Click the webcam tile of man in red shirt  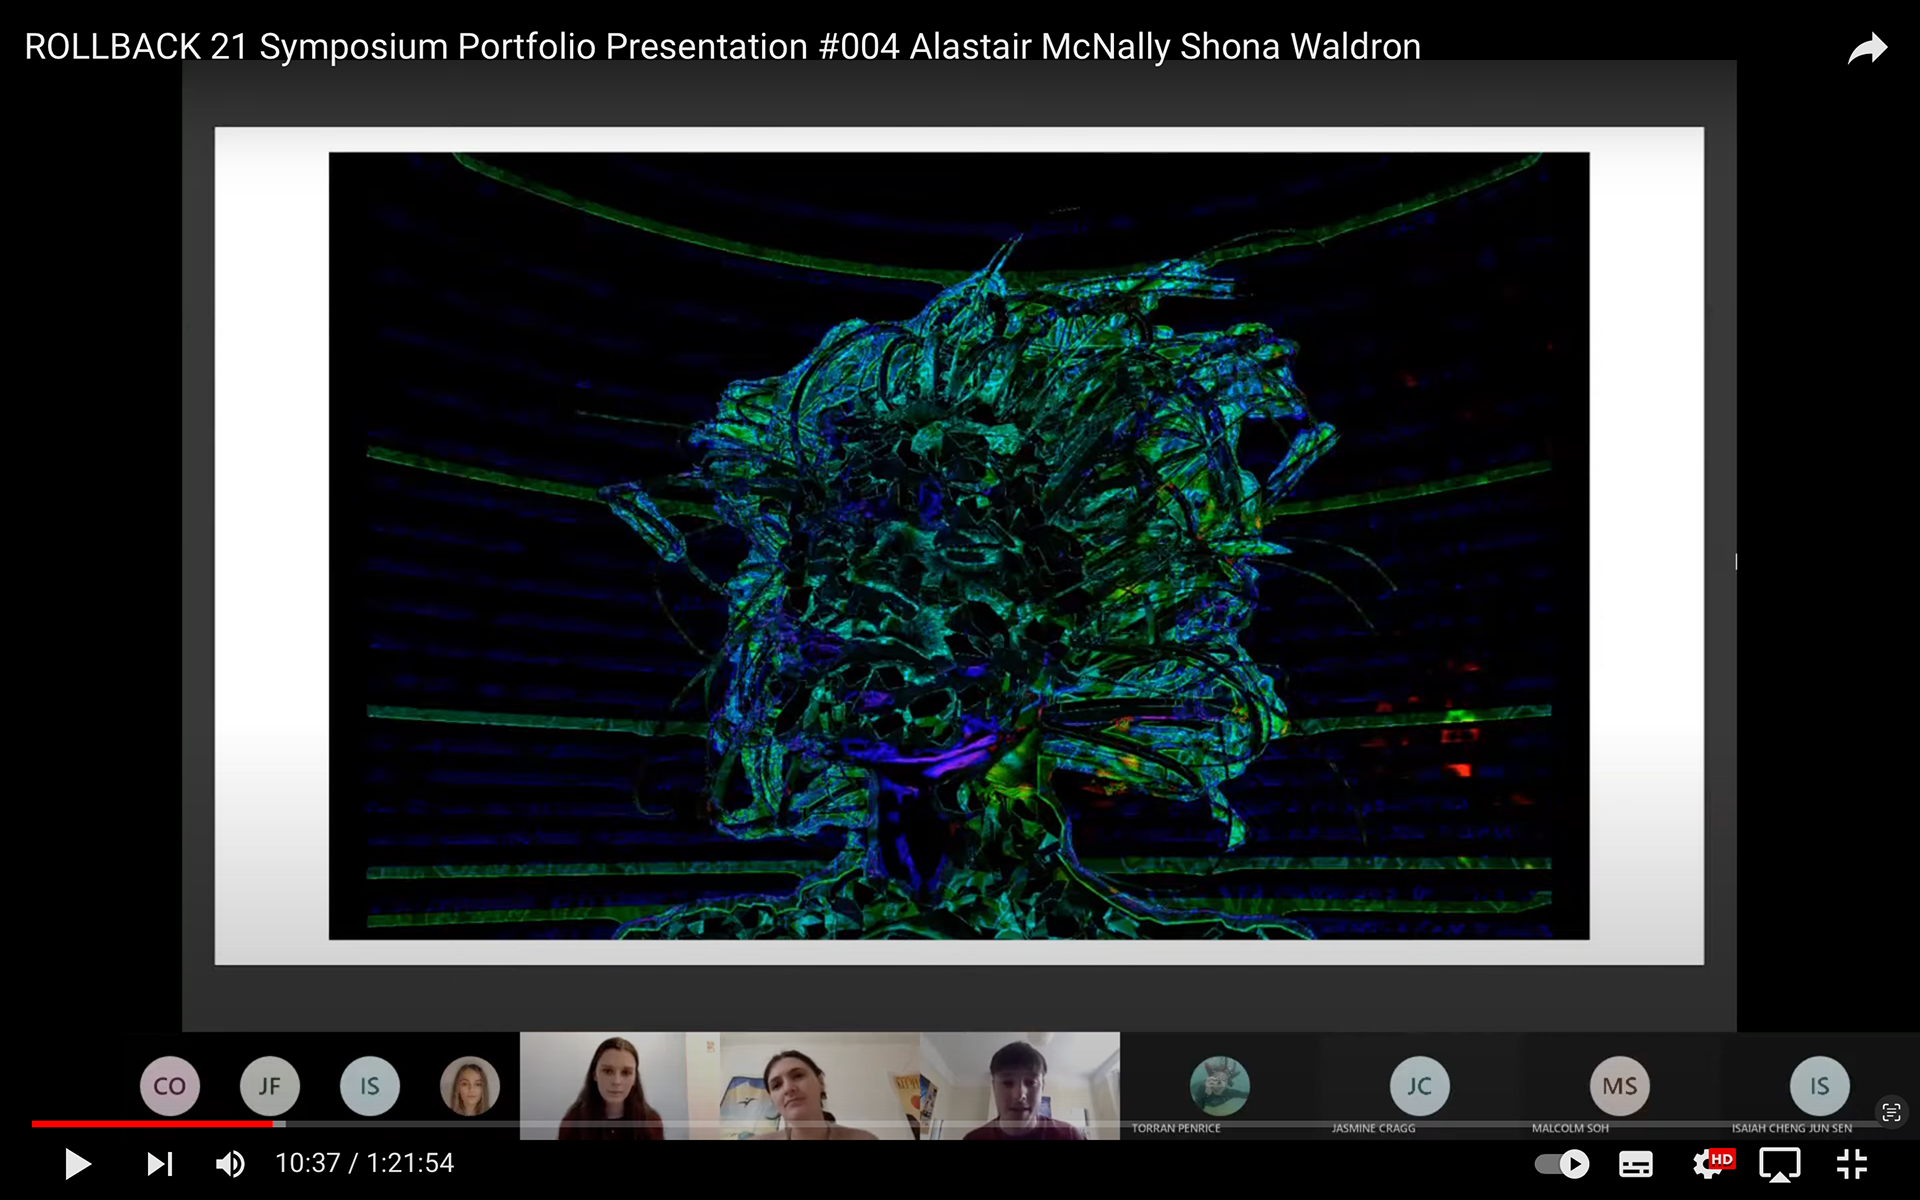(x=1020, y=1086)
